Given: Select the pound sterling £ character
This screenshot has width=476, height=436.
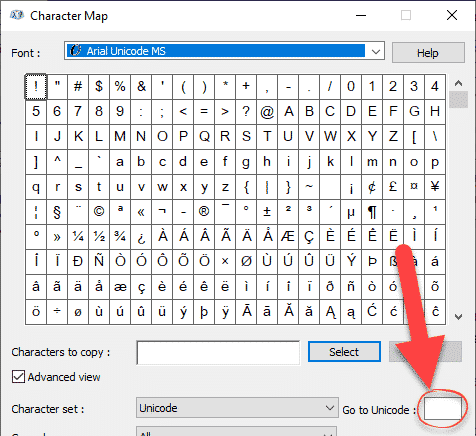Looking at the screenshot, I should pyautogui.click(x=393, y=187).
